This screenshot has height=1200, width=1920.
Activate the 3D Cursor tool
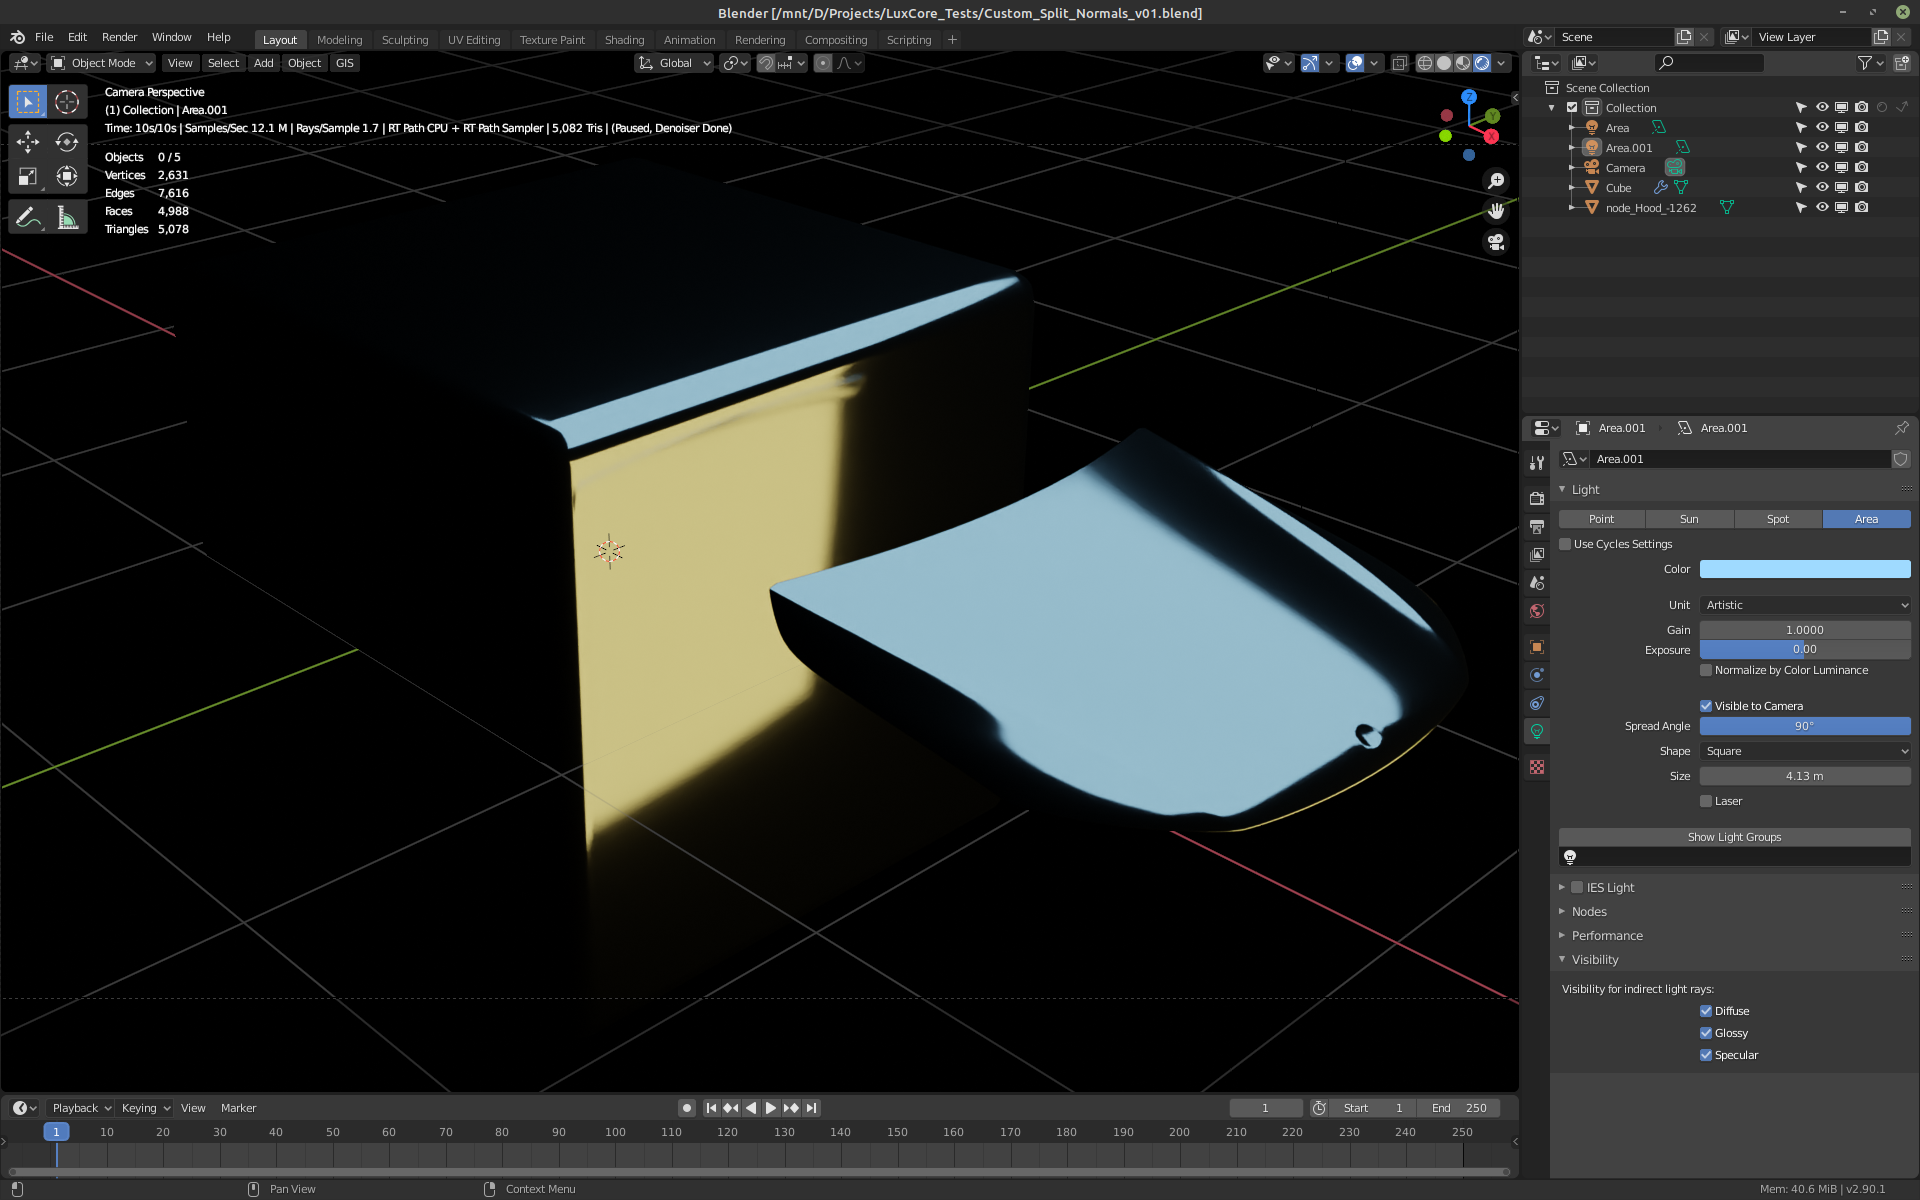pos(67,102)
